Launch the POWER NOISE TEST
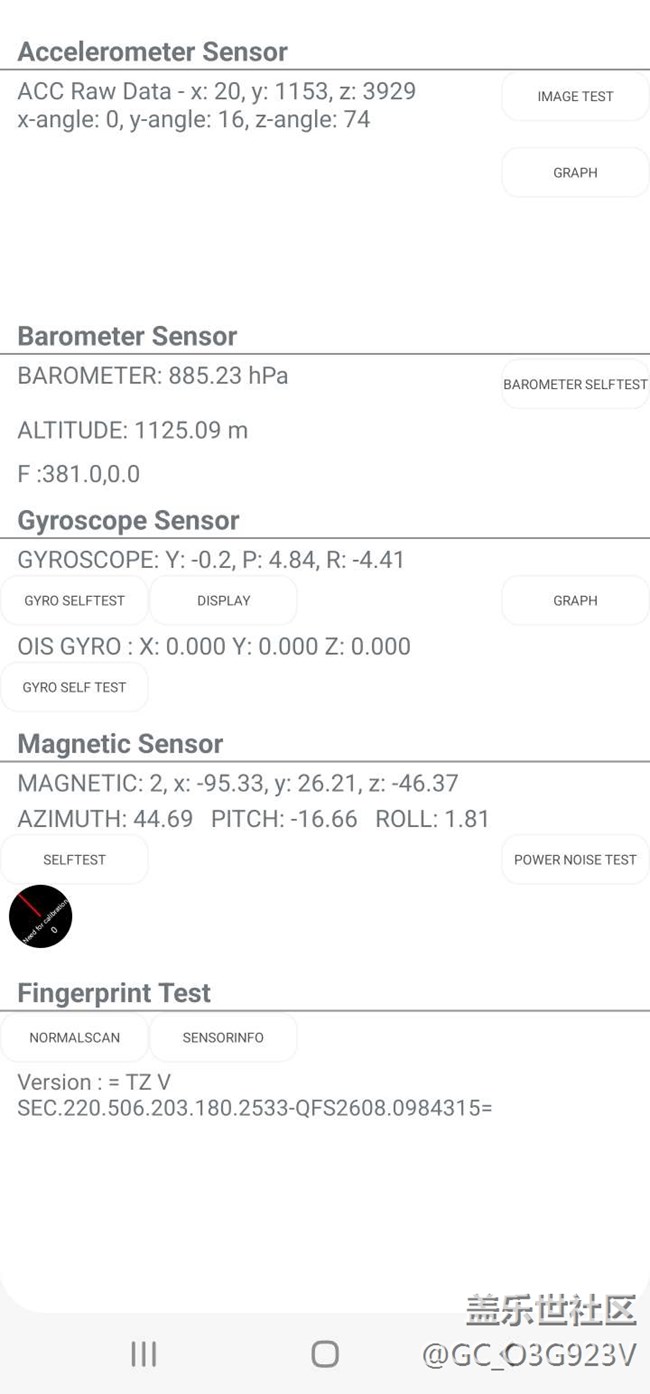The width and height of the screenshot is (650, 1394). coord(575,860)
